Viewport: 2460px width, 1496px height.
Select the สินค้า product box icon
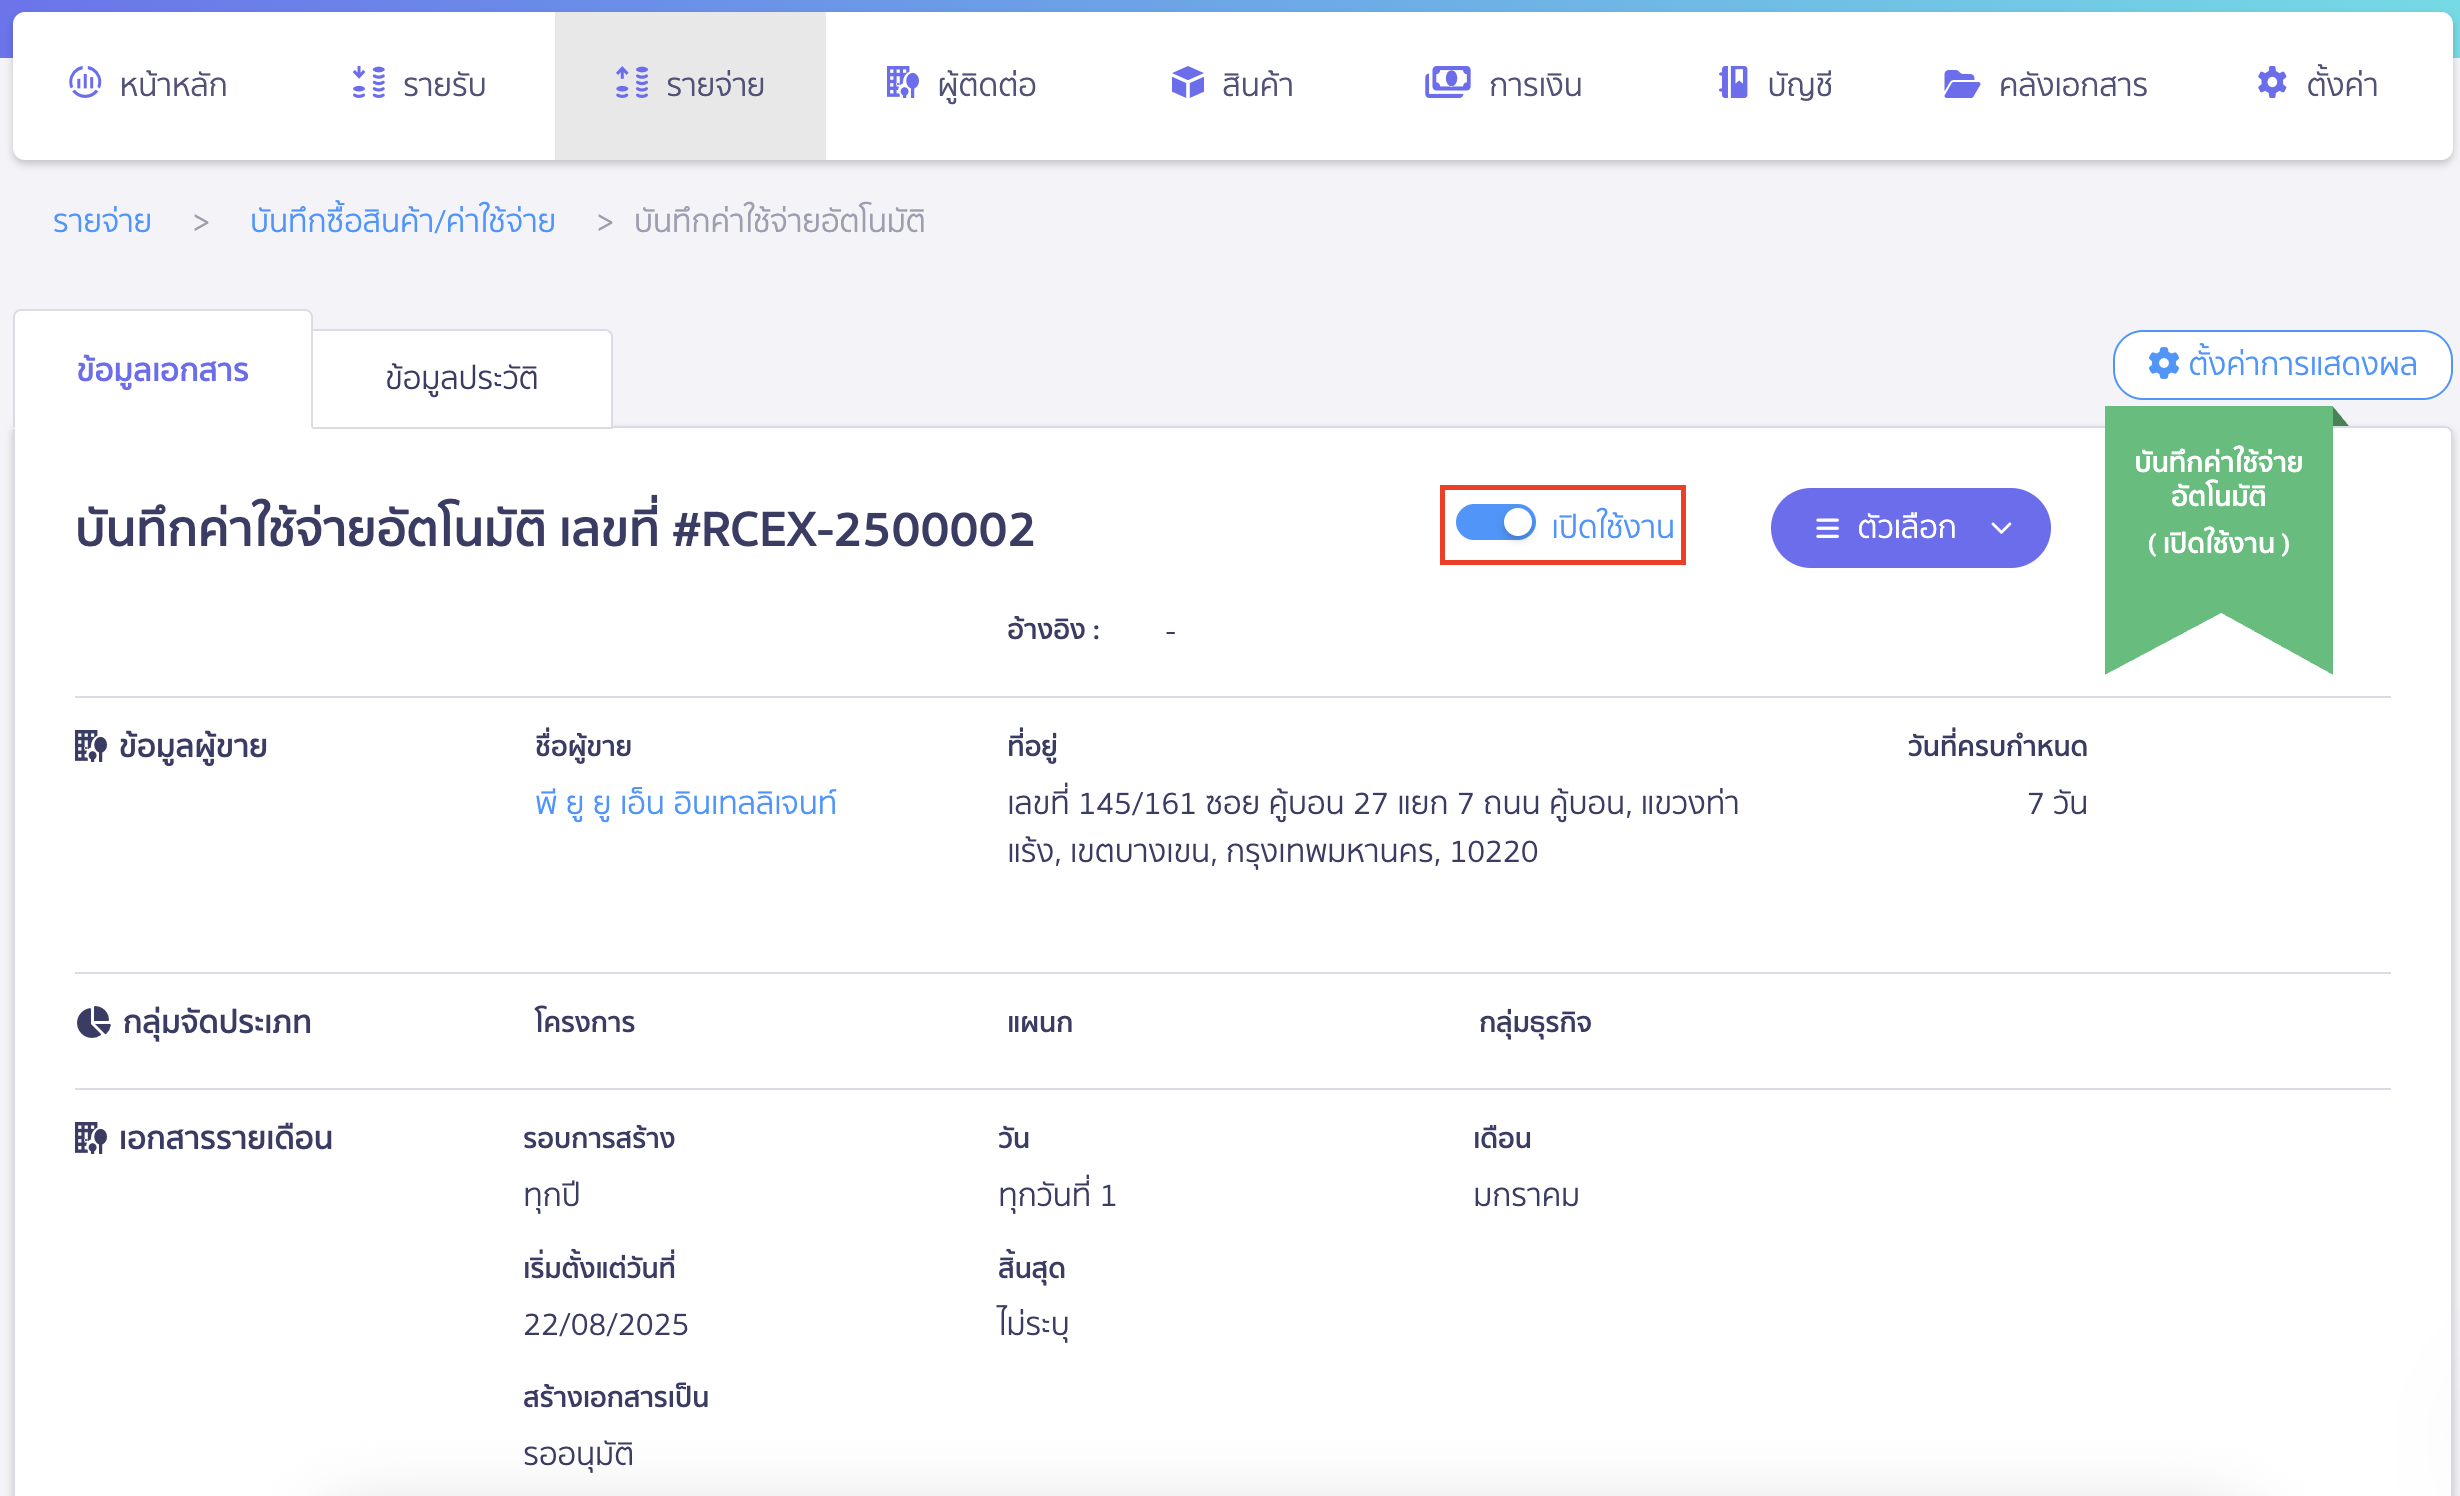1187,82
